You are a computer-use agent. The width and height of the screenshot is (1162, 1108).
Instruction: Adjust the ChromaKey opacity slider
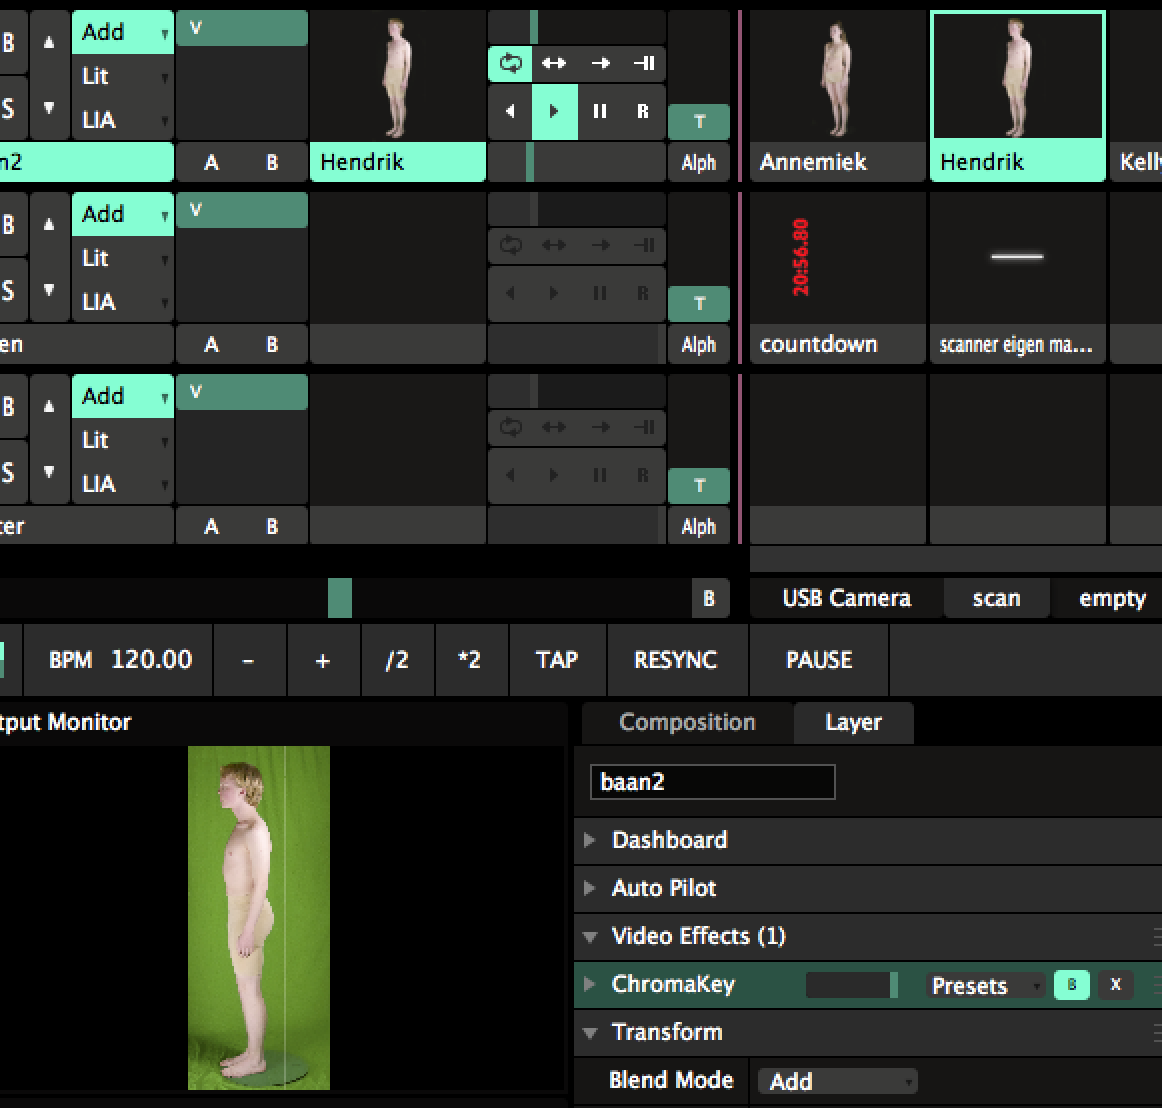pyautogui.click(x=851, y=985)
